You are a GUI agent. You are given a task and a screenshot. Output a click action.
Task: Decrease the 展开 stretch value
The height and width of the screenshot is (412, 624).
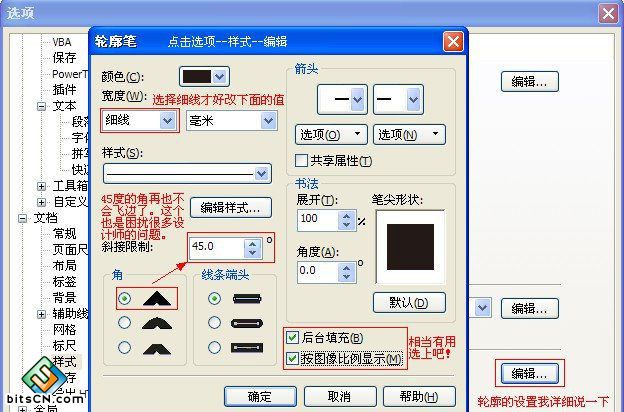[x=347, y=225]
